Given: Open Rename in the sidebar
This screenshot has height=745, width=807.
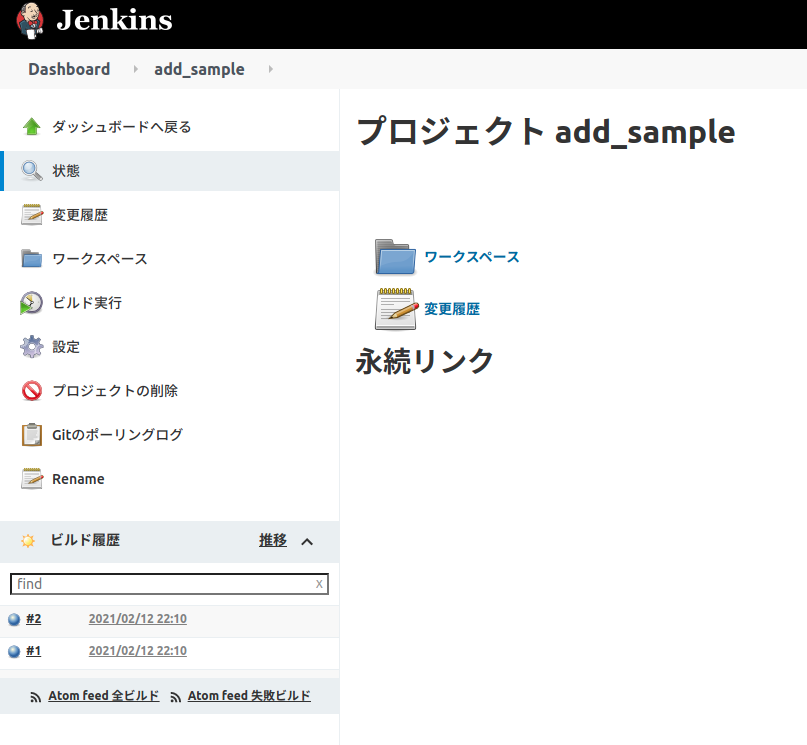Looking at the screenshot, I should 78,479.
